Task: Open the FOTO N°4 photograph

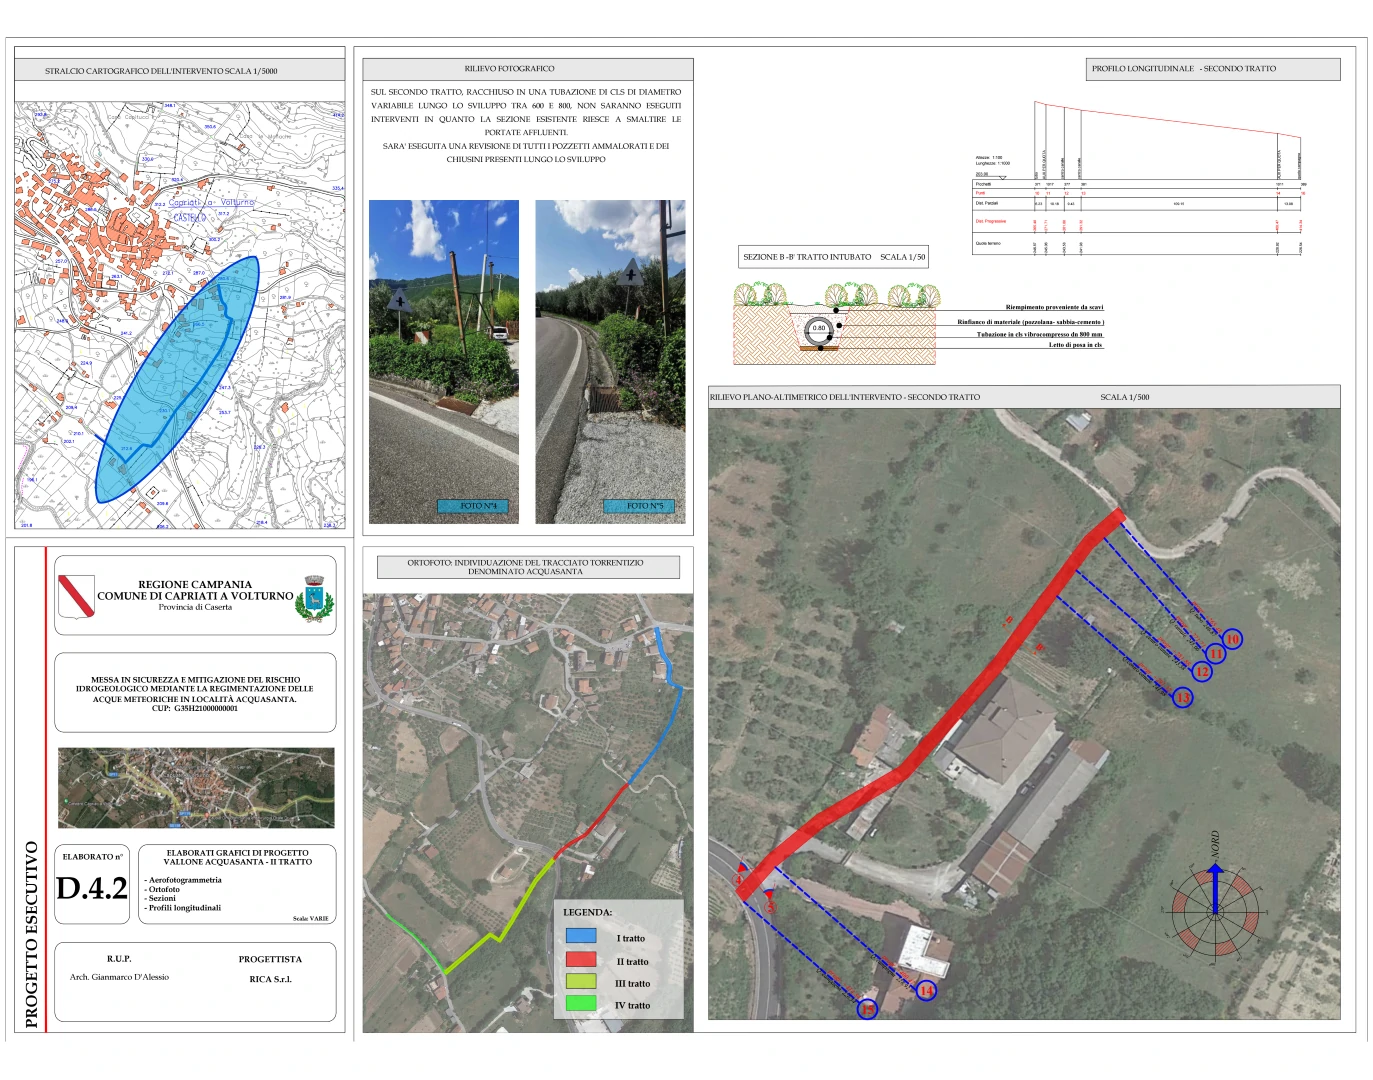Action: [443, 360]
